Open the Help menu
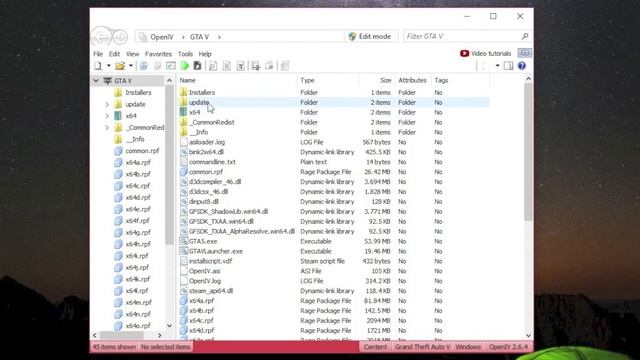 point(205,54)
